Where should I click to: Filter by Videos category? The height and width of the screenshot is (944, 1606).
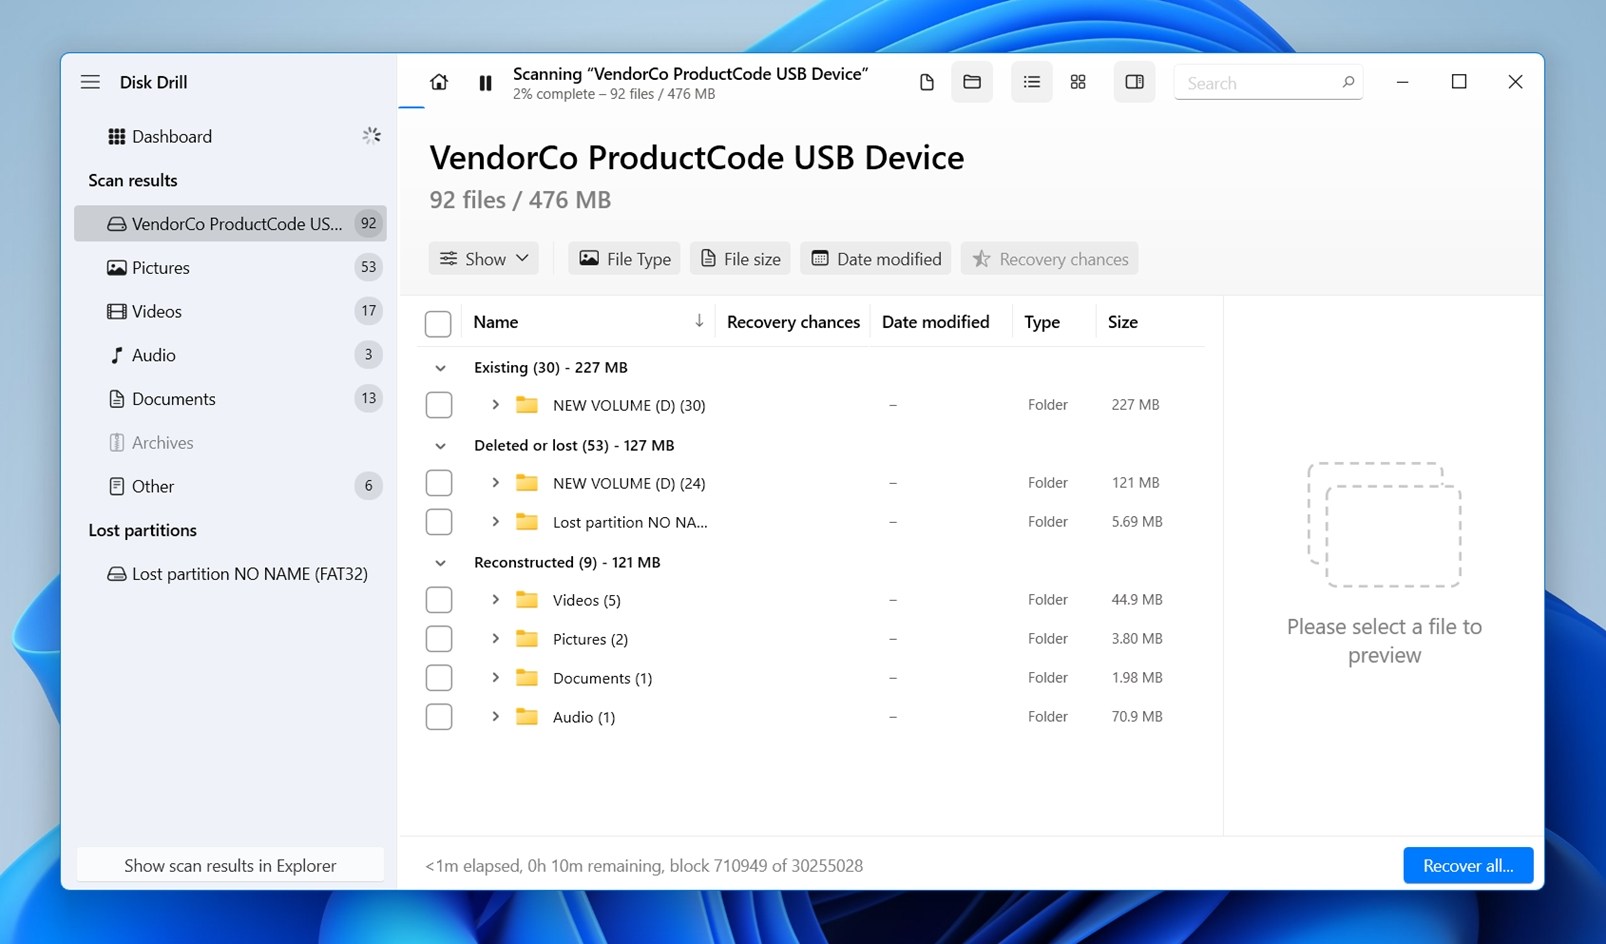tap(230, 311)
